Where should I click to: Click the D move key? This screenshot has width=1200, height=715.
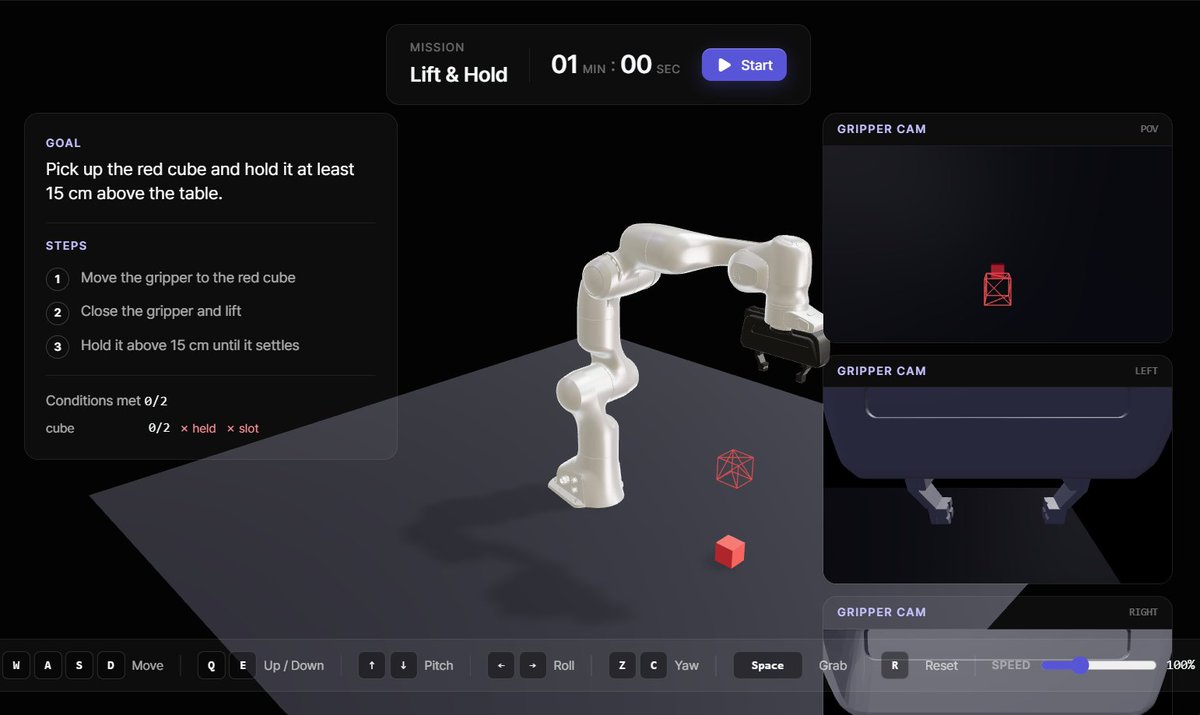coord(111,665)
